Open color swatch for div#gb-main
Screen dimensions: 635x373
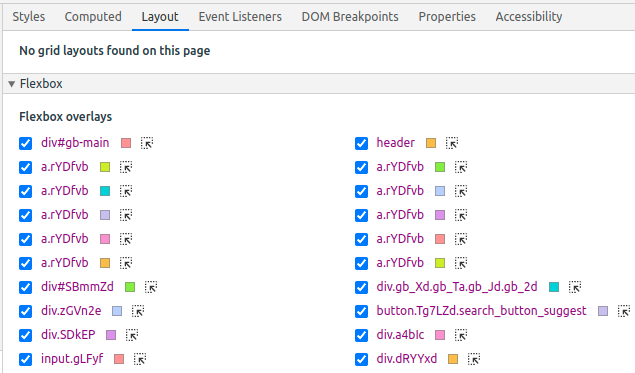coord(126,143)
